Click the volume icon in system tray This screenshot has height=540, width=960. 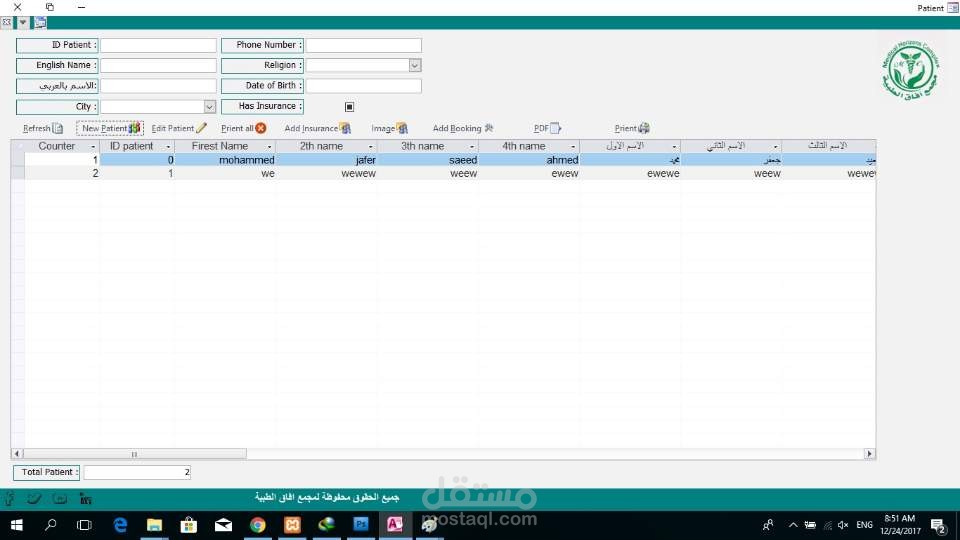pos(843,525)
